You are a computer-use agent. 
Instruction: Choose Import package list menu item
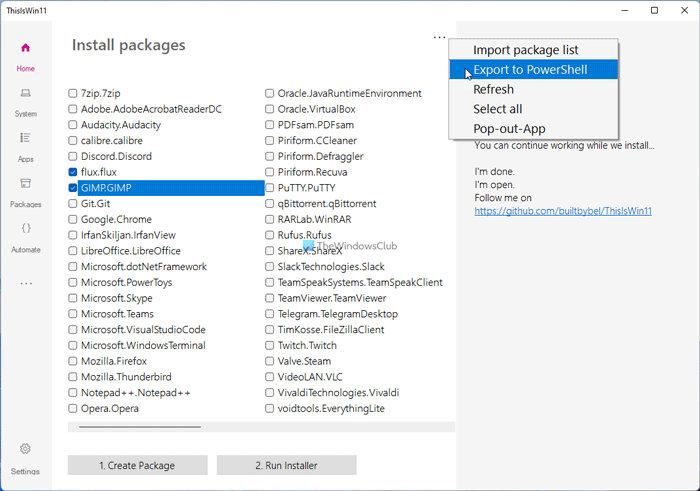[x=533, y=50]
